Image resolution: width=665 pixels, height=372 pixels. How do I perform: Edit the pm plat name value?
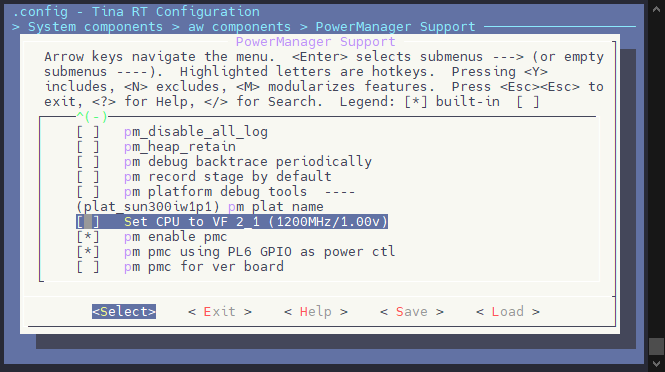[x=200, y=207]
